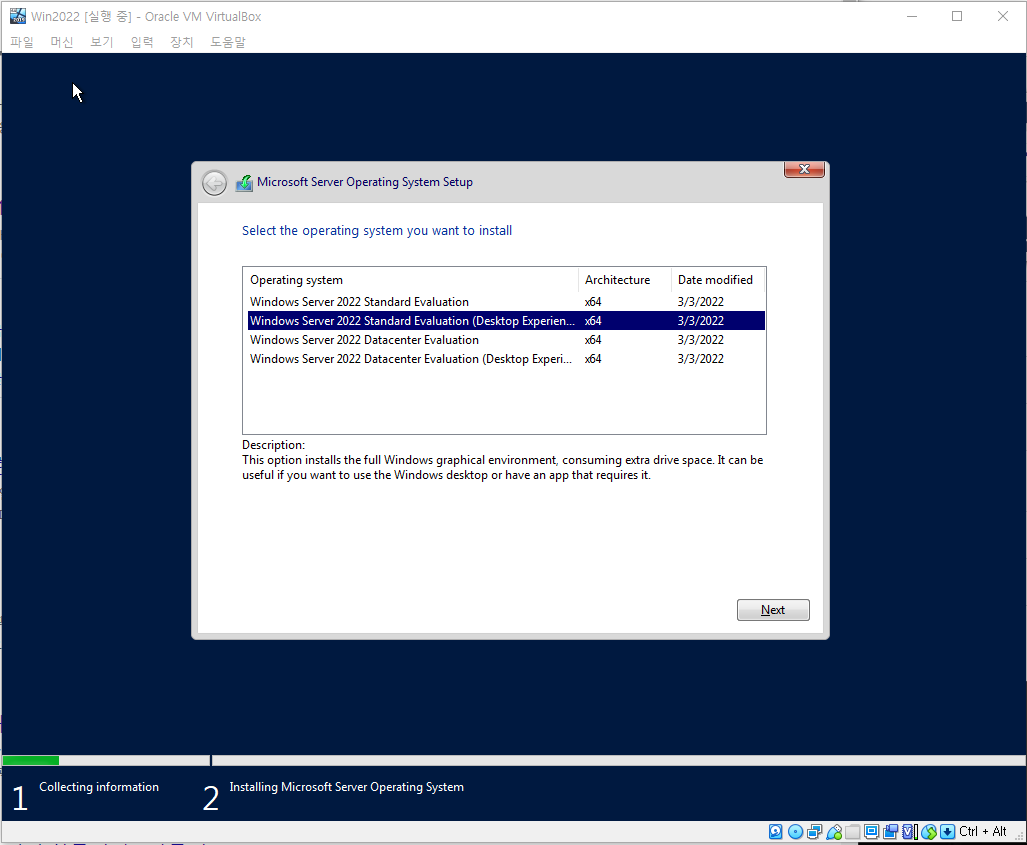Select Standard Evaluation (Desktop Experience) row
This screenshot has height=845, width=1027.
[x=506, y=321]
